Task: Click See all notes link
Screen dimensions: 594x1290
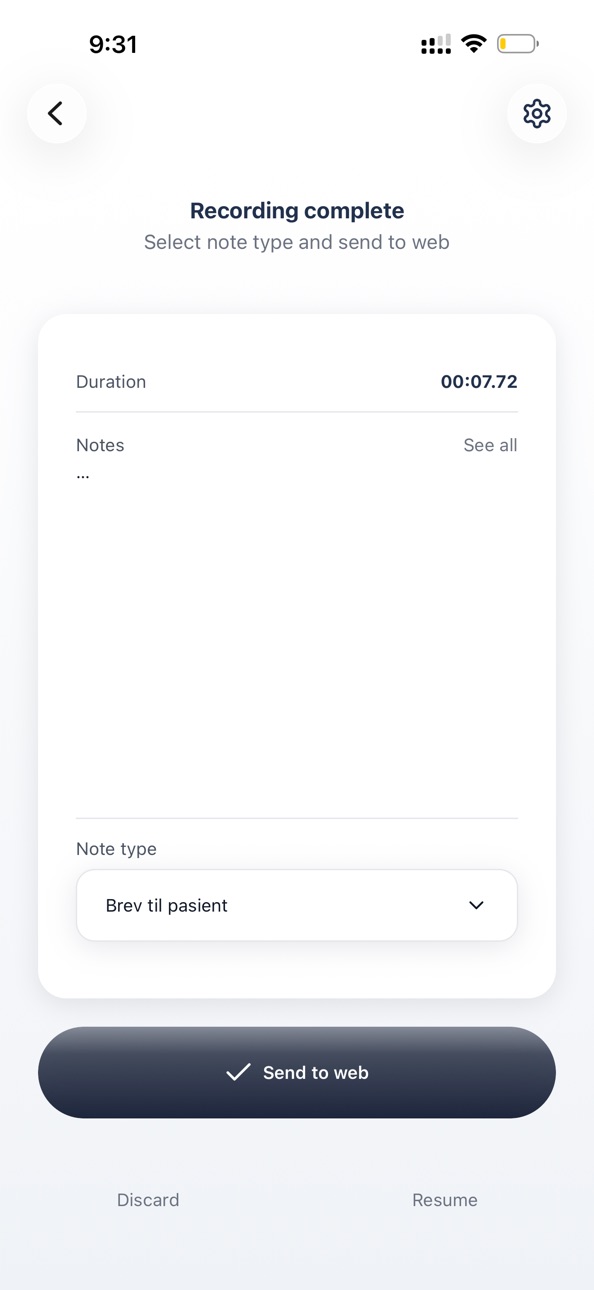Action: click(490, 445)
